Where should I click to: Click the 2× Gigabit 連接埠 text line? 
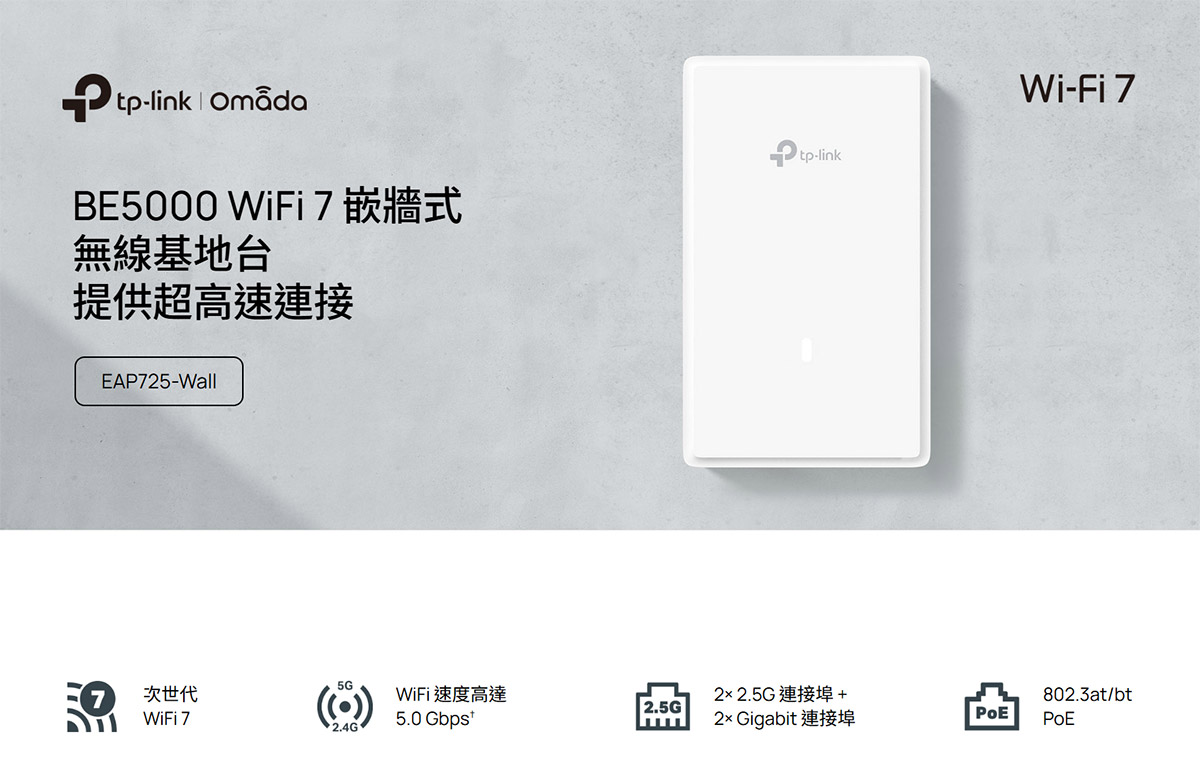785,718
